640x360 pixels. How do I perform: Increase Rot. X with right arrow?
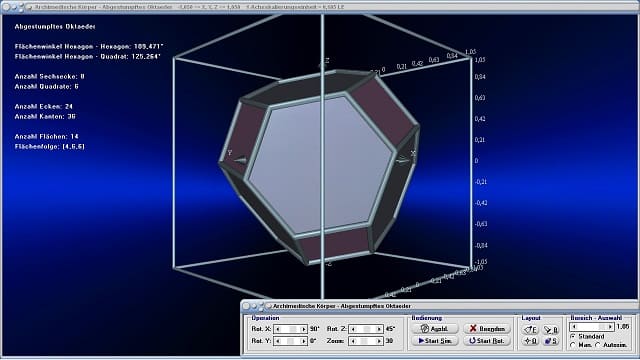pos(303,329)
